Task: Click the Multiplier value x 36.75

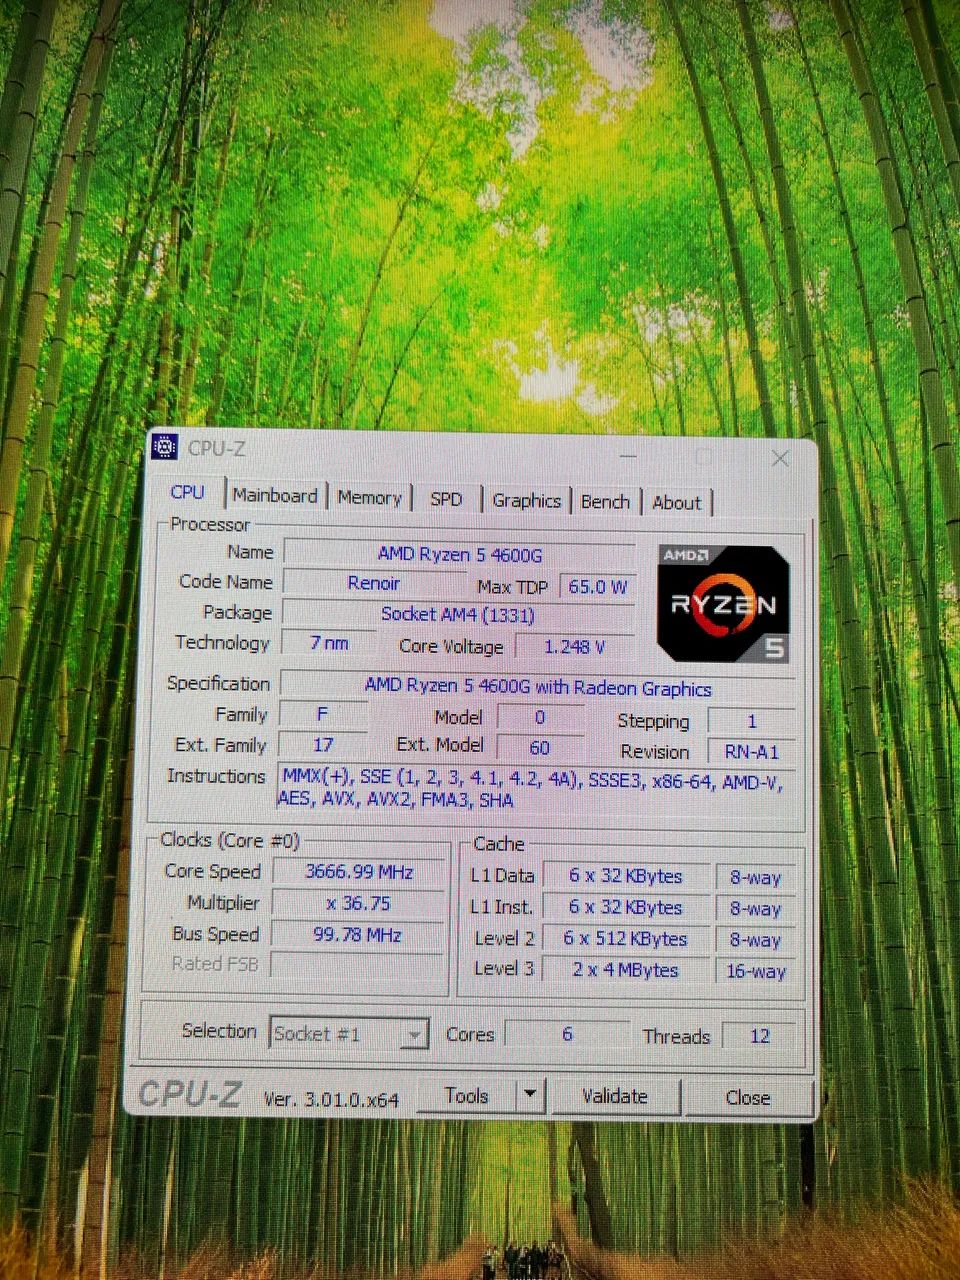Action: click(x=359, y=903)
